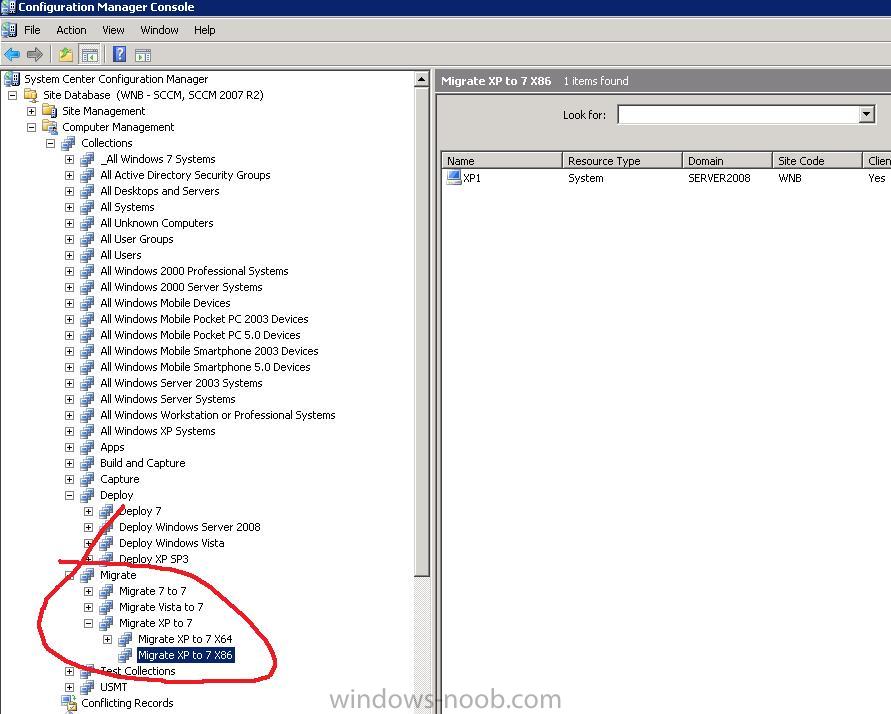Select the XP1 row in results list
This screenshot has height=714, width=891.
(666, 178)
